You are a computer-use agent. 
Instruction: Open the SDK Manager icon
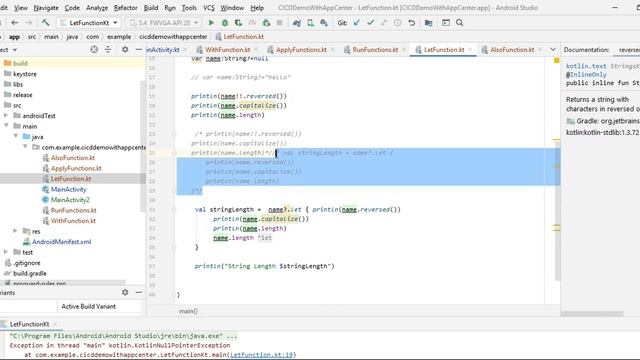(324, 23)
